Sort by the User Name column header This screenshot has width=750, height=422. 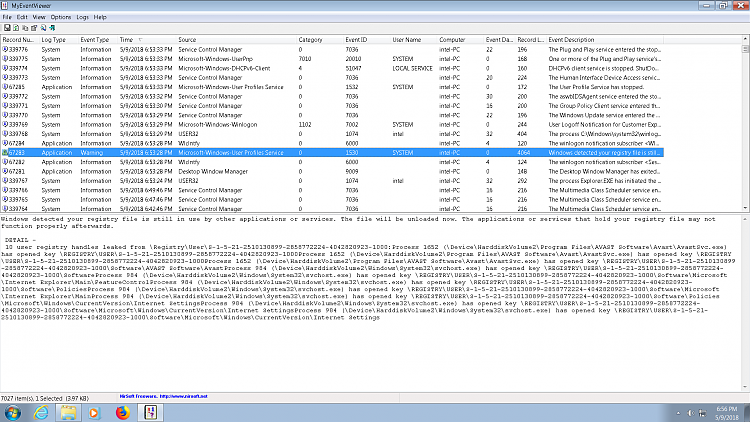(x=414, y=40)
